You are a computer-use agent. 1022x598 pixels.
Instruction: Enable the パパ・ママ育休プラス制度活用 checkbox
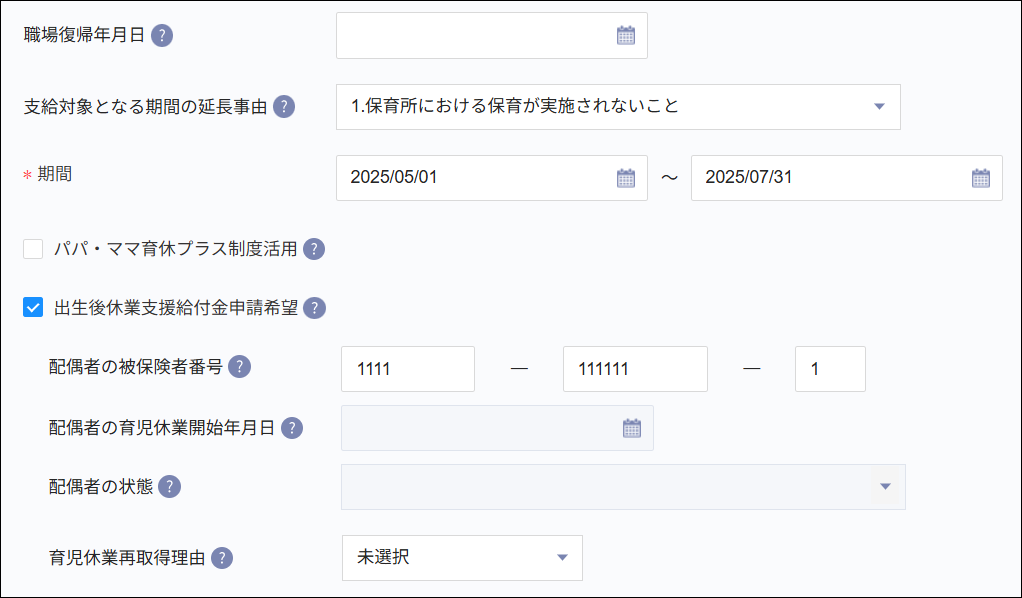point(31,248)
